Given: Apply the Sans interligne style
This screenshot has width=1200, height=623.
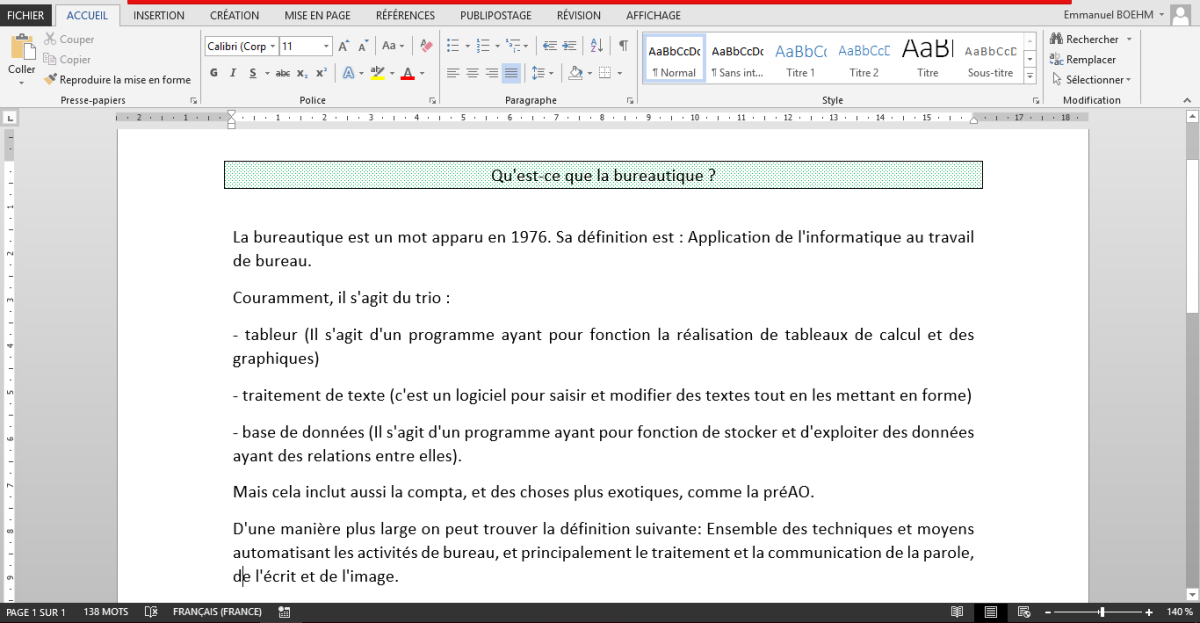Looking at the screenshot, I should (737, 59).
